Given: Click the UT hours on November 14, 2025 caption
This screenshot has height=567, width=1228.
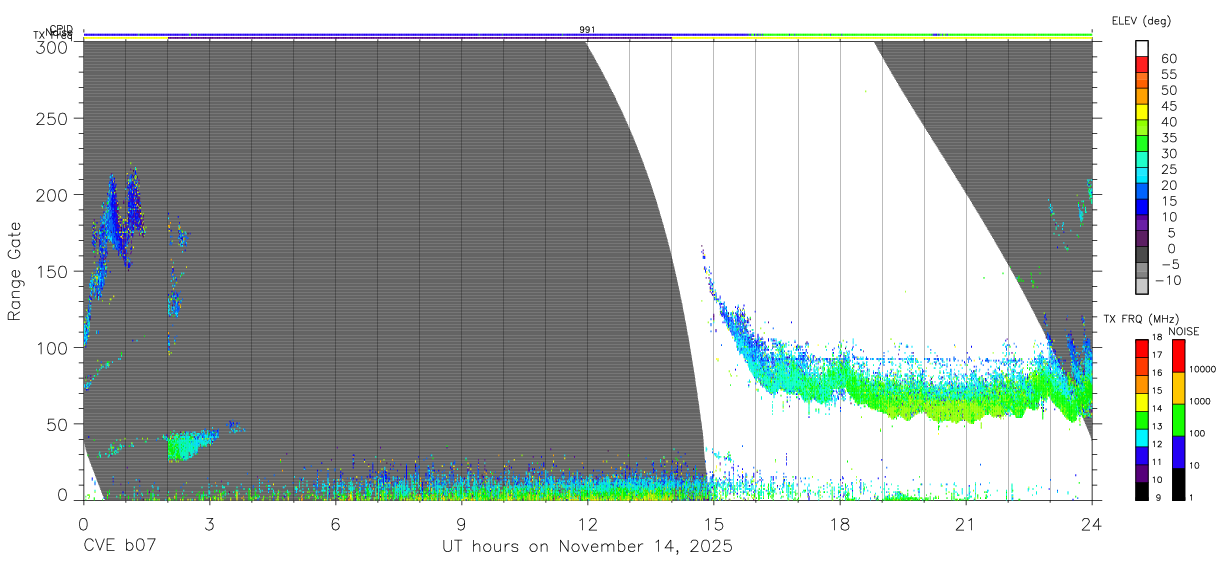Looking at the screenshot, I should click(x=587, y=546).
